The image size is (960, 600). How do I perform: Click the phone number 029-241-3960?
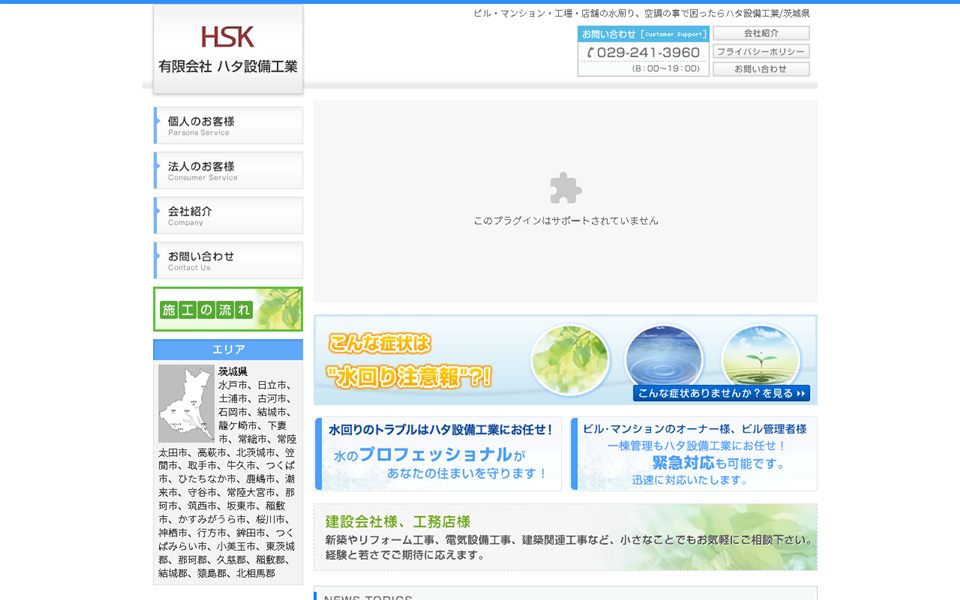click(x=643, y=53)
